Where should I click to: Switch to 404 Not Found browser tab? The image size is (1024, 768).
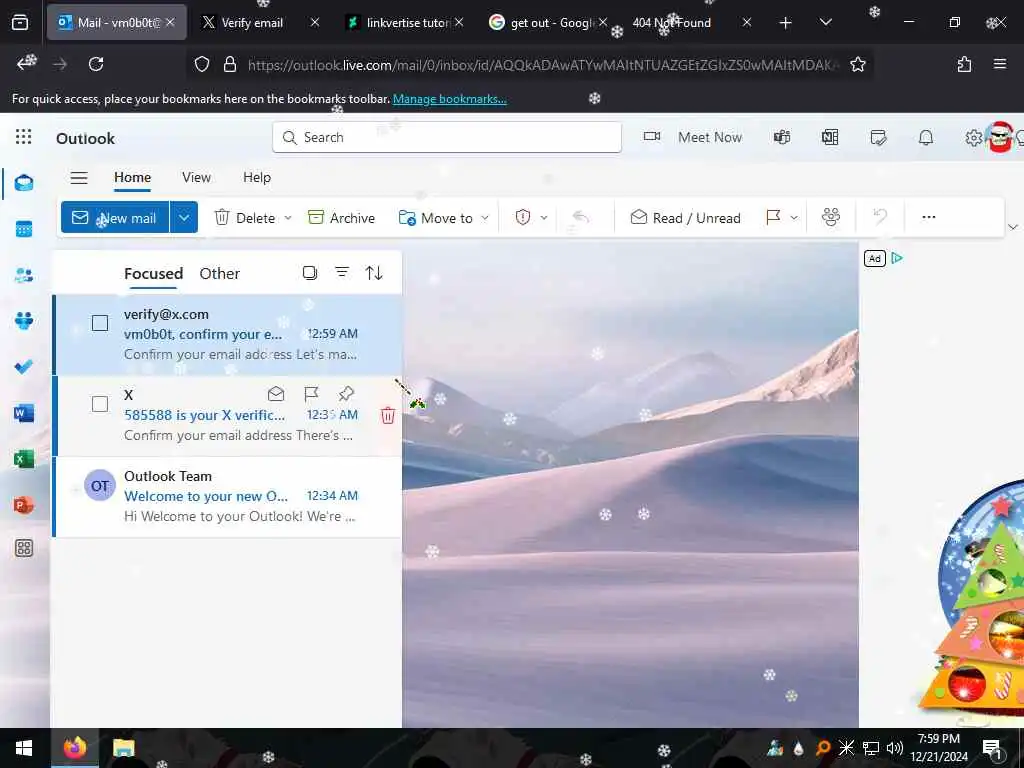tap(691, 22)
